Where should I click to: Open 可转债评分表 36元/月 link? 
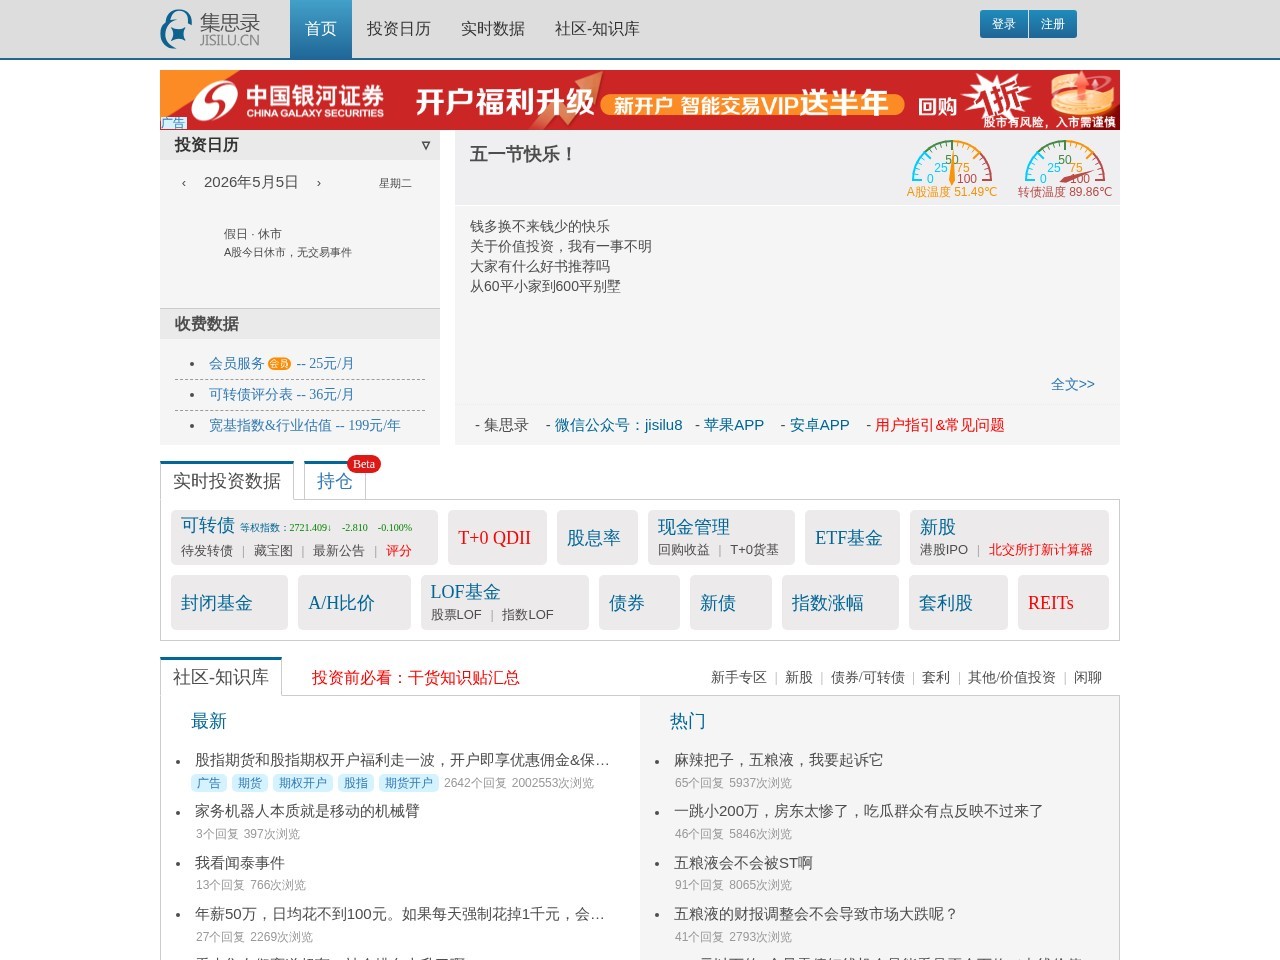pyautogui.click(x=281, y=395)
